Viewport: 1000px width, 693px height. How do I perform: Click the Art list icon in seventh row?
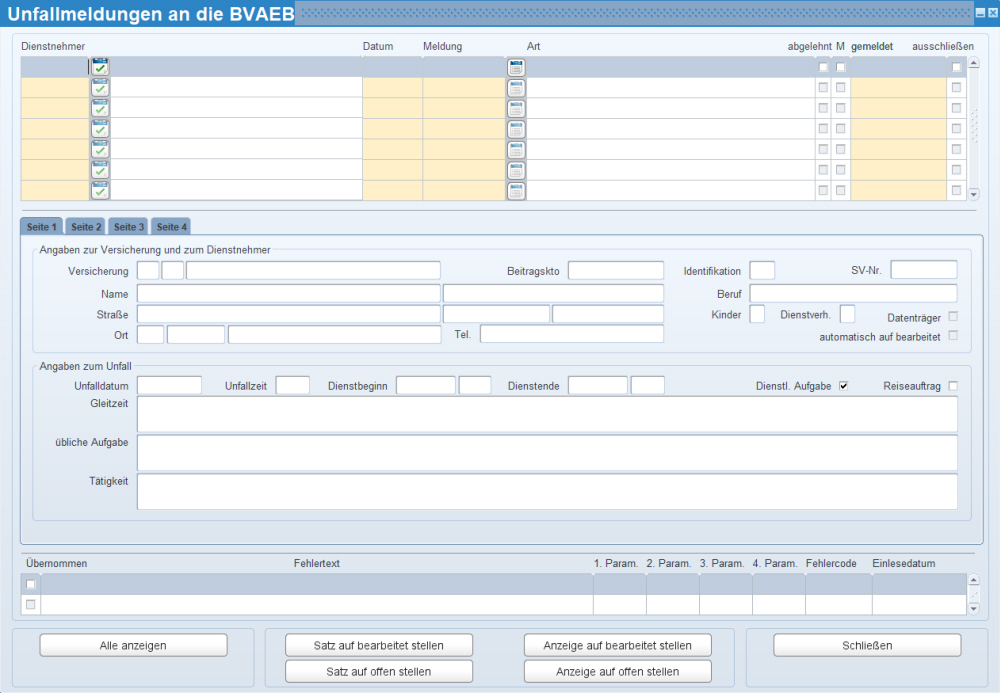pyautogui.click(x=517, y=190)
